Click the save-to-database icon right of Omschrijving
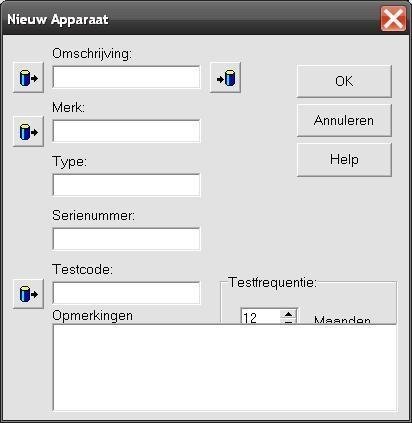Viewport: 412px width, 423px height. coord(225,78)
